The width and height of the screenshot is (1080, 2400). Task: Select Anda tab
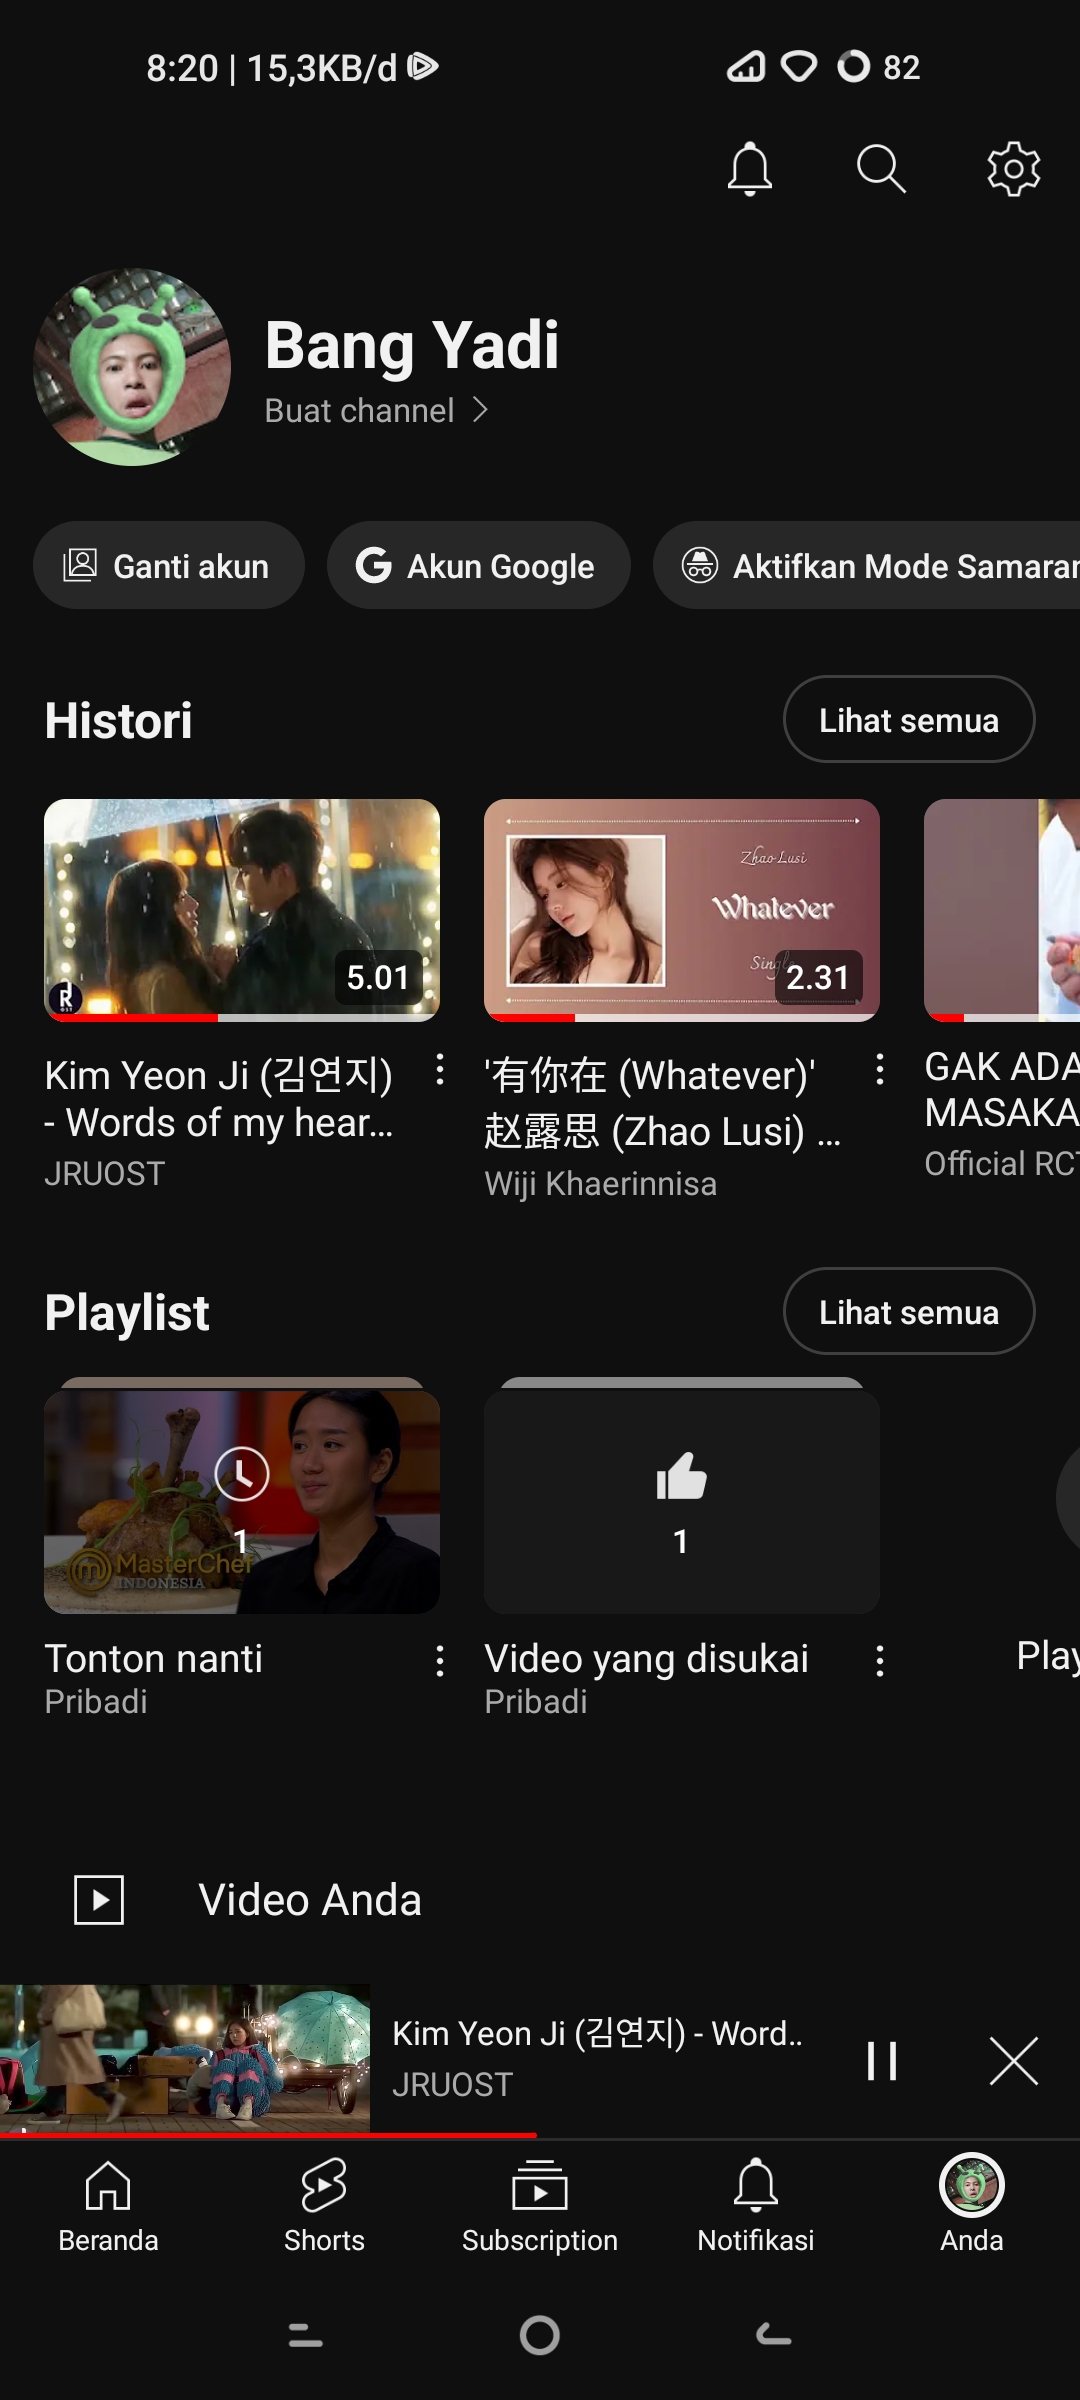click(972, 2205)
